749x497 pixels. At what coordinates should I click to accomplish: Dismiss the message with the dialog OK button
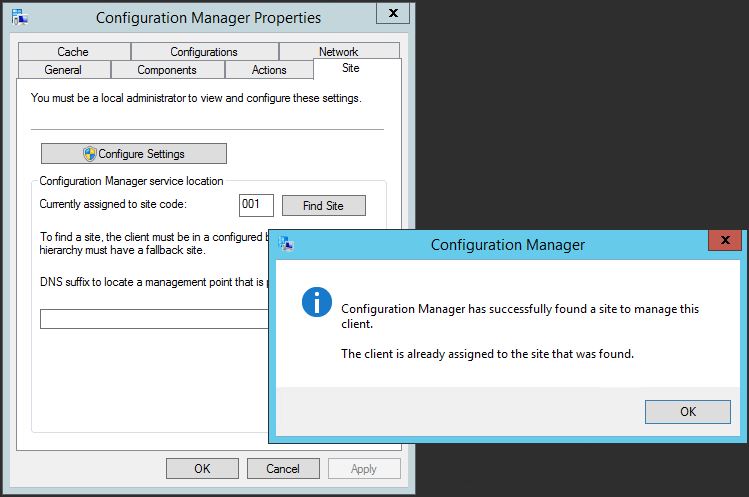coord(687,411)
